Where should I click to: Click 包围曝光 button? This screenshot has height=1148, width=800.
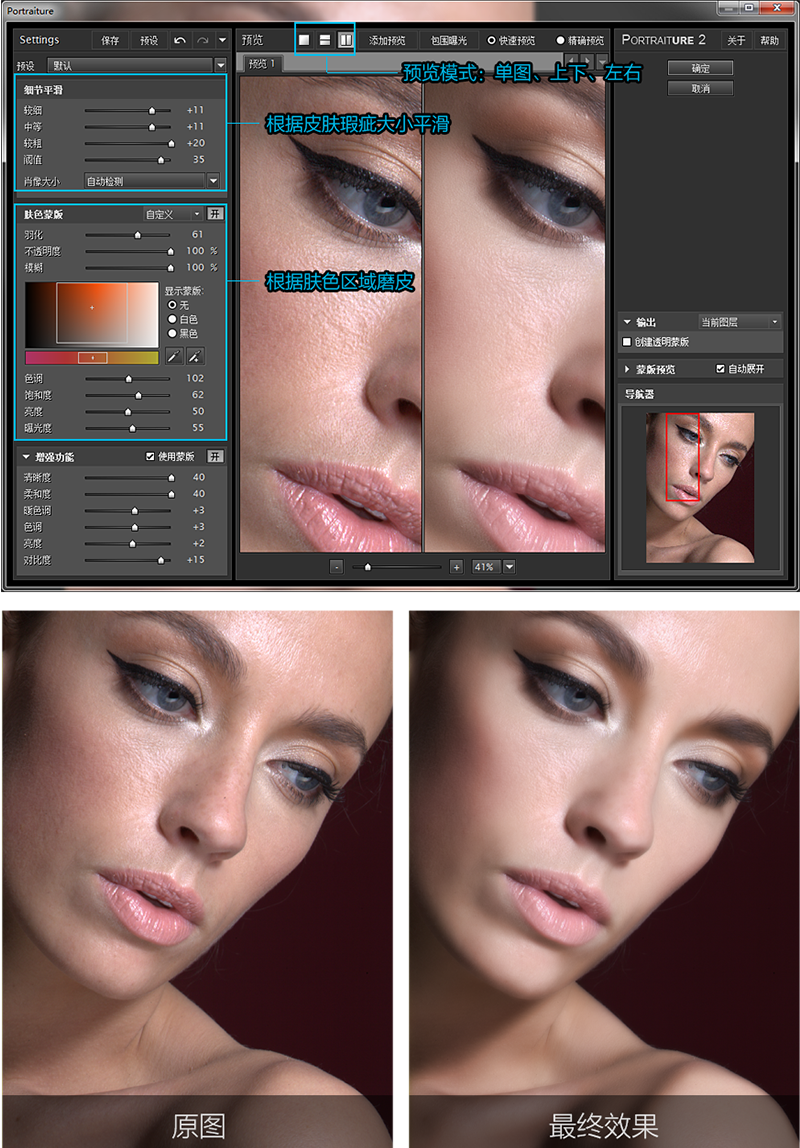pos(449,40)
